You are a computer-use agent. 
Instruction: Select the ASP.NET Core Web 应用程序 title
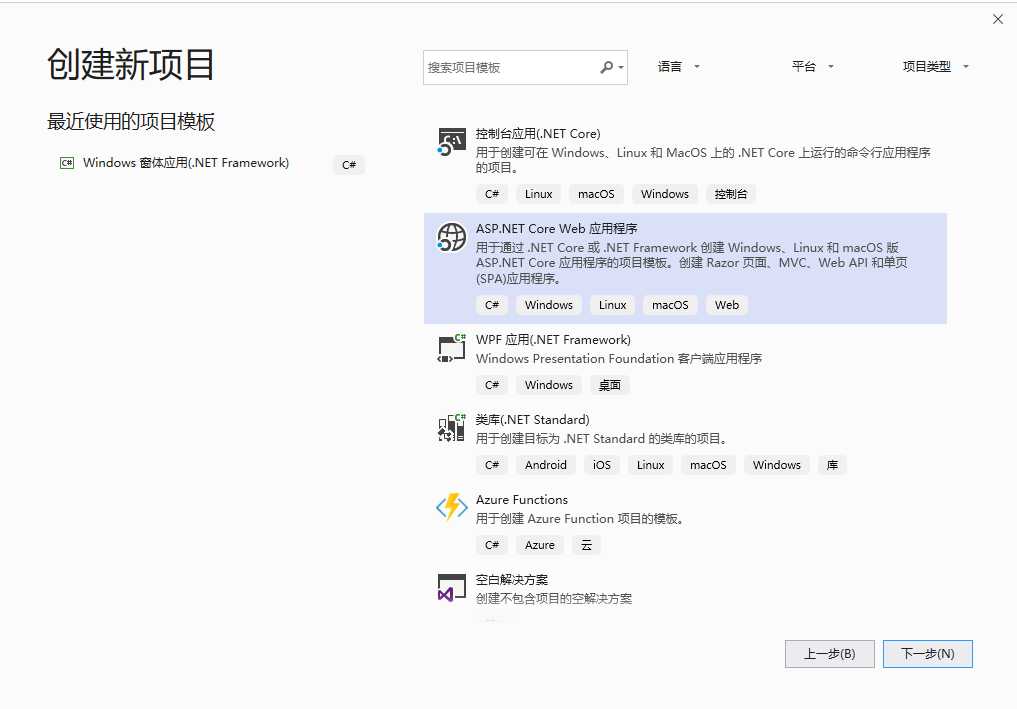pyautogui.click(x=556, y=228)
